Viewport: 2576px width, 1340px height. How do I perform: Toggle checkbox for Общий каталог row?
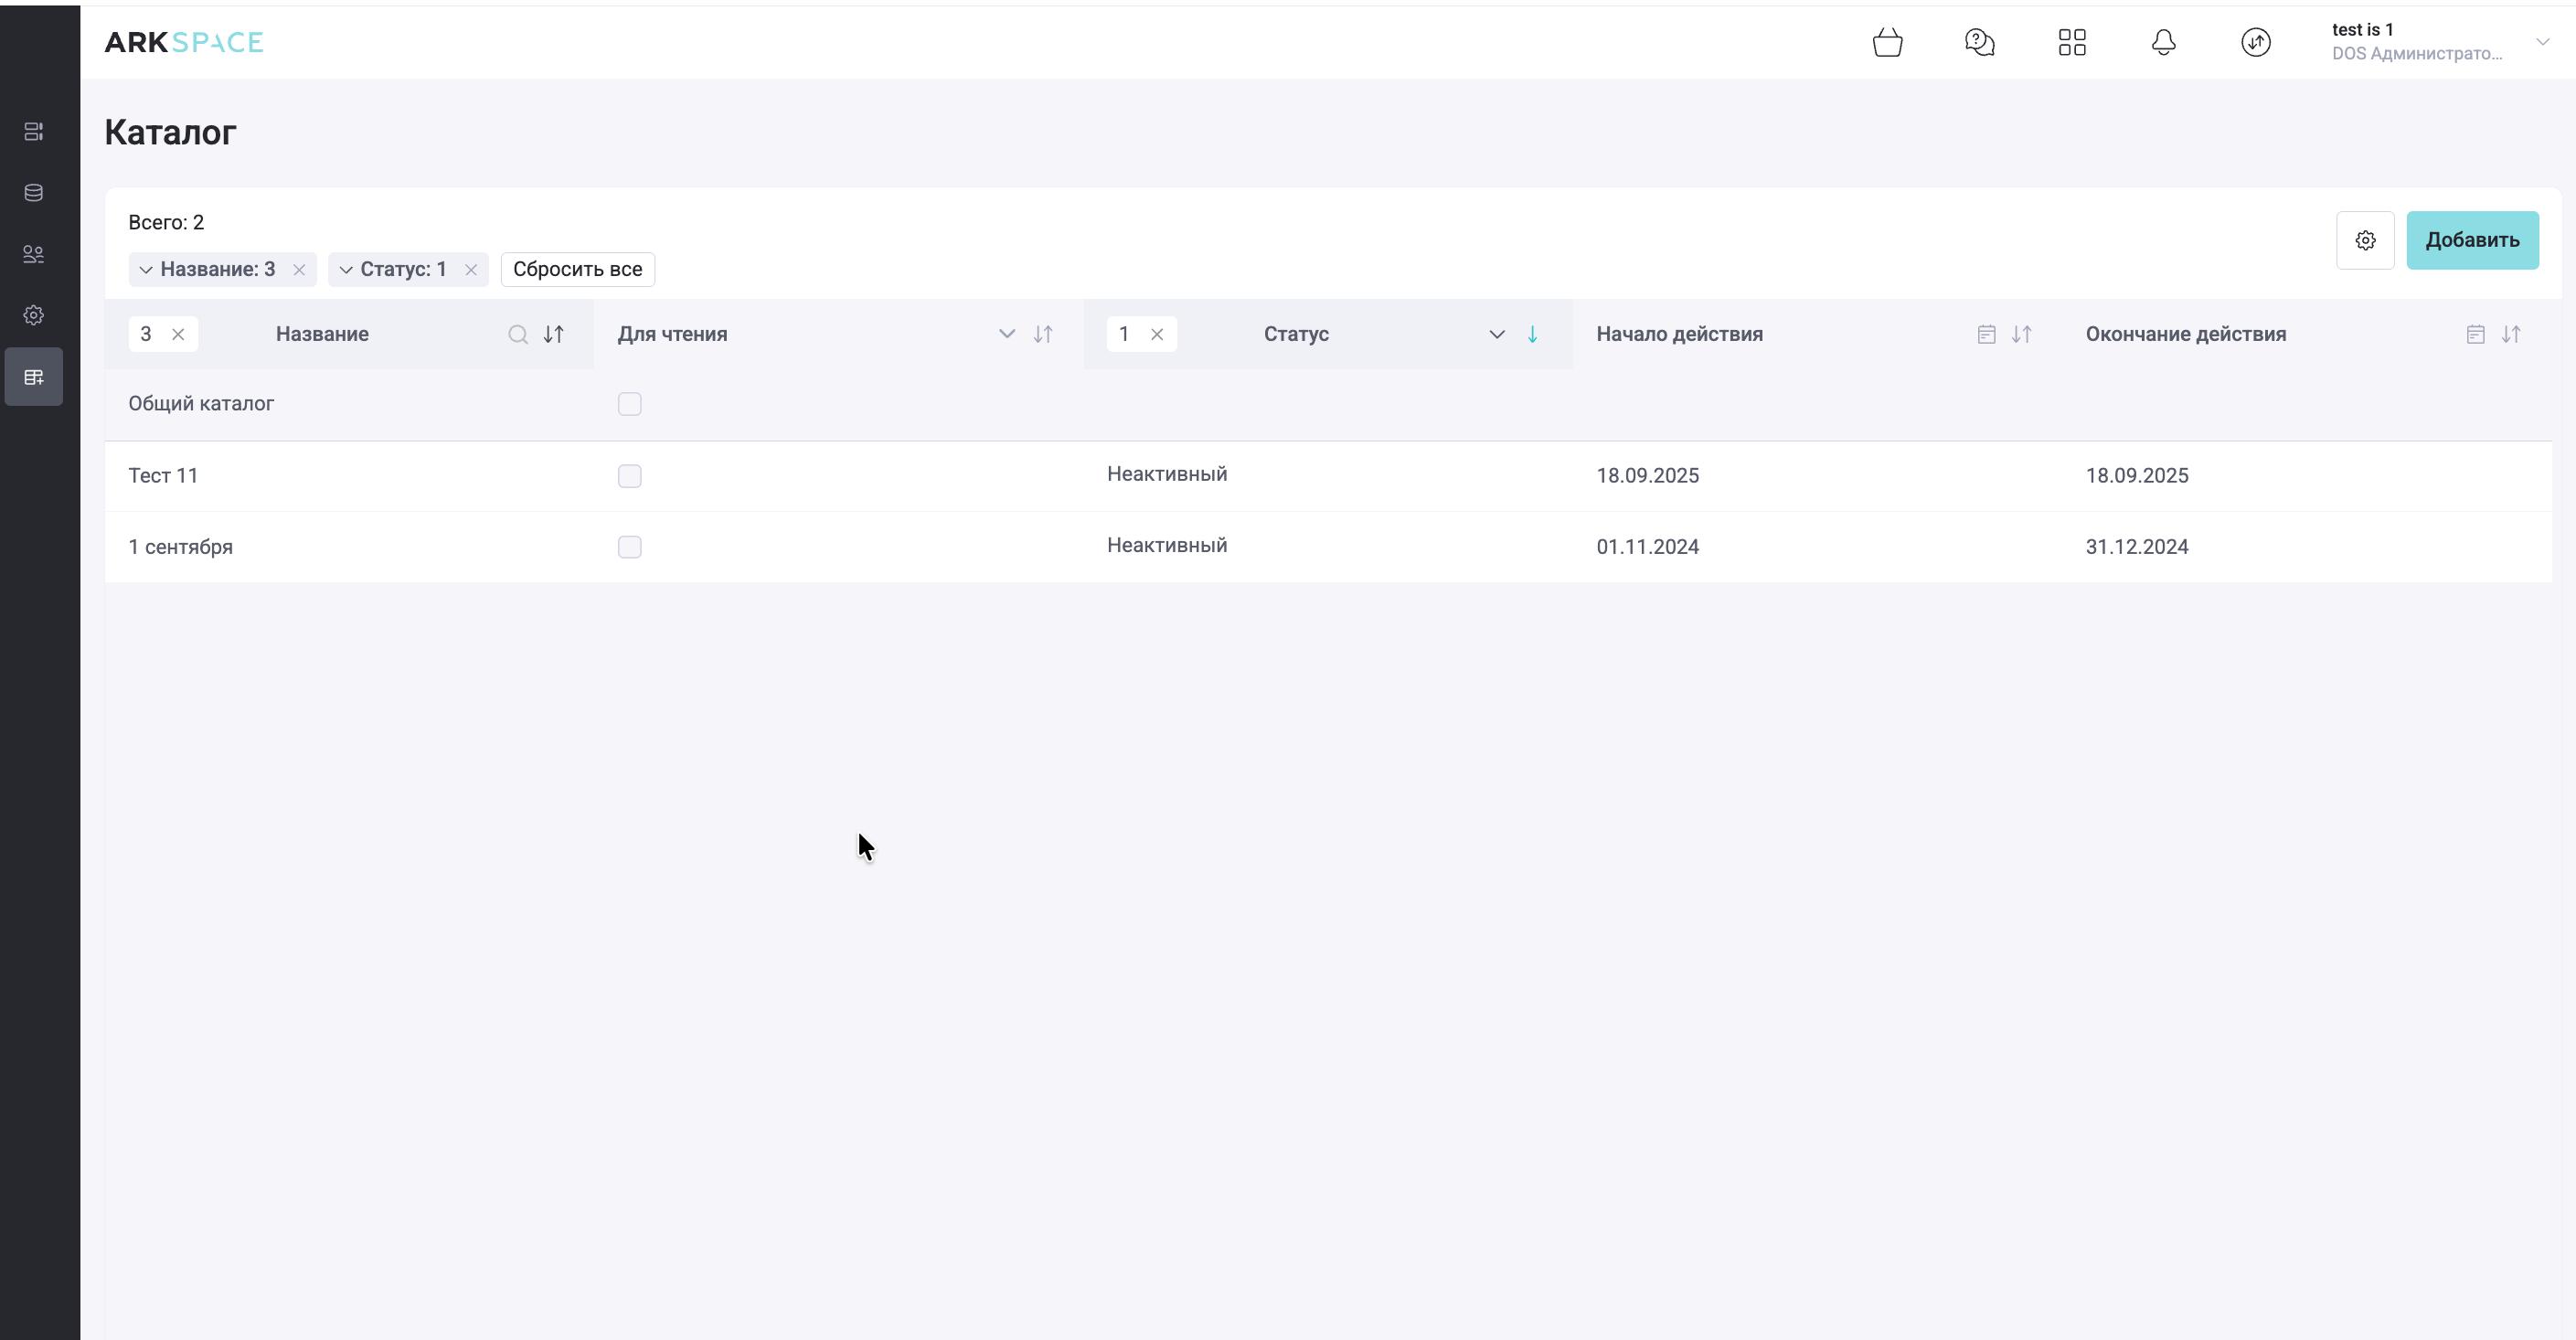(x=629, y=404)
